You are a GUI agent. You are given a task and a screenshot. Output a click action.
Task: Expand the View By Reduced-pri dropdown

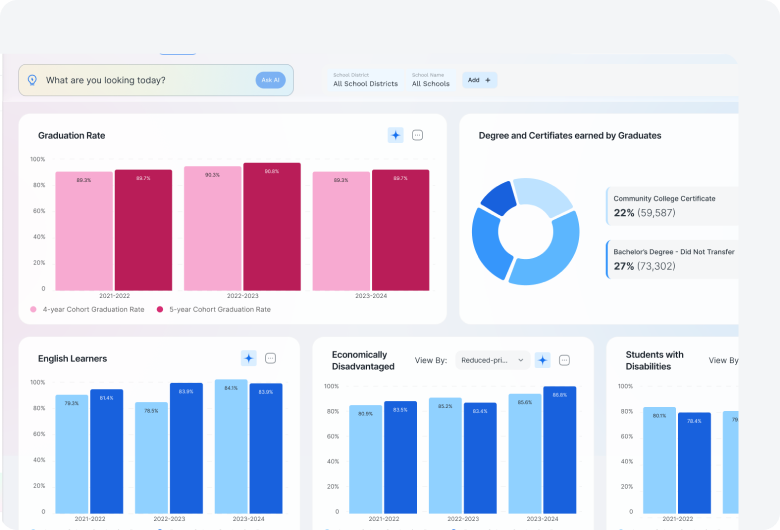click(491, 360)
